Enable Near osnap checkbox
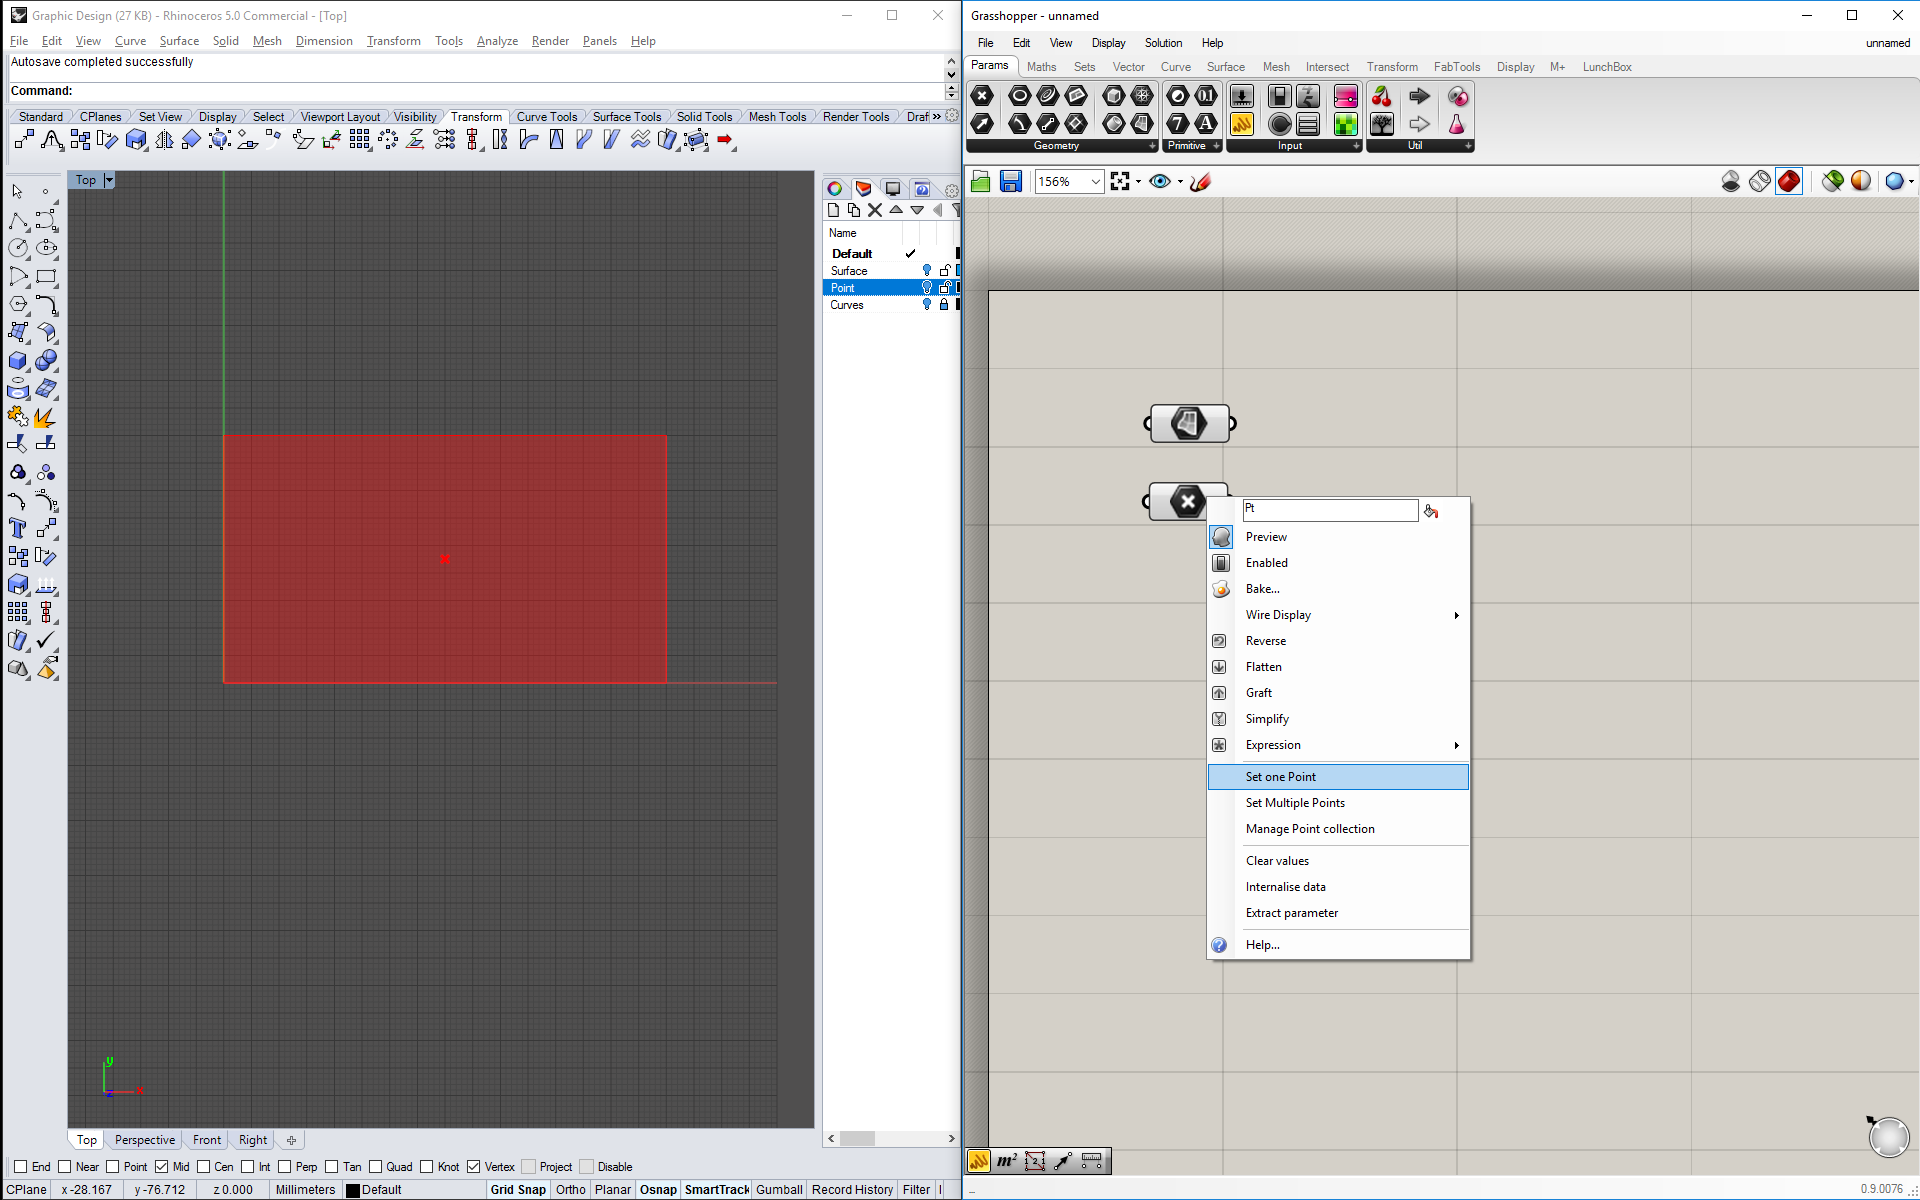This screenshot has width=1920, height=1200. click(x=65, y=1166)
